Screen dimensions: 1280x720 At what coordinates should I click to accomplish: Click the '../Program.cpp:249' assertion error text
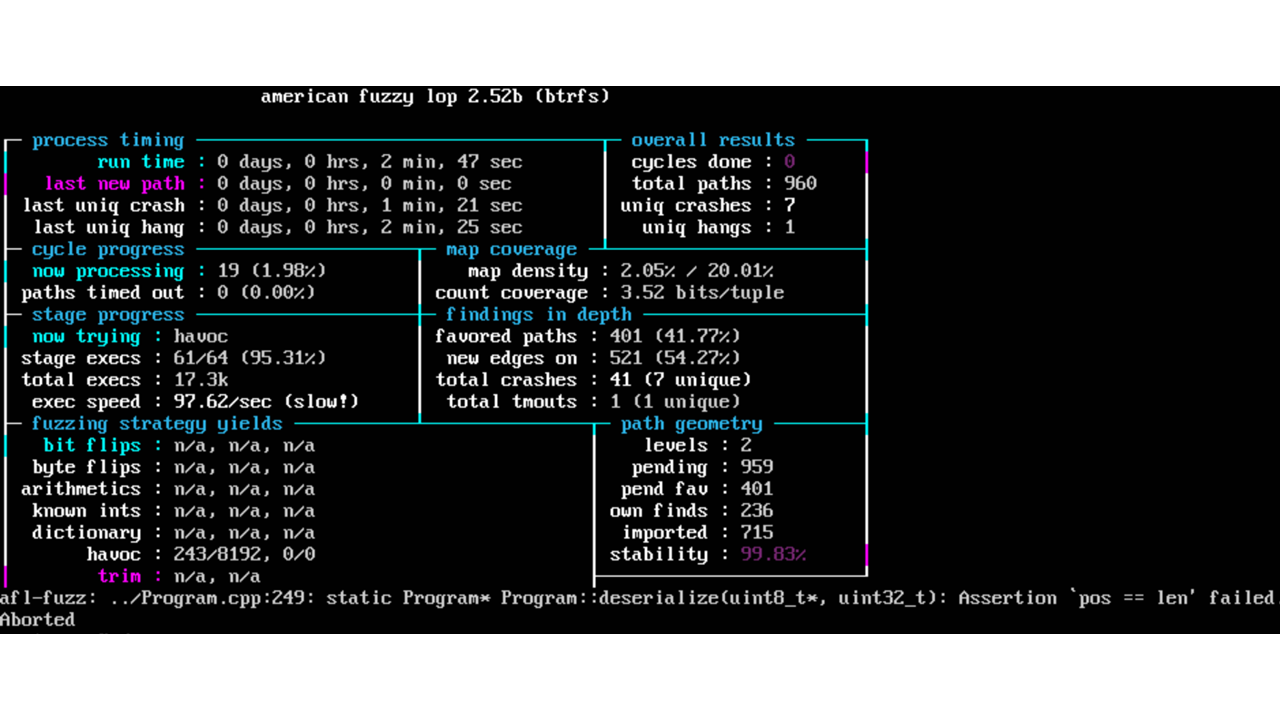click(194, 599)
